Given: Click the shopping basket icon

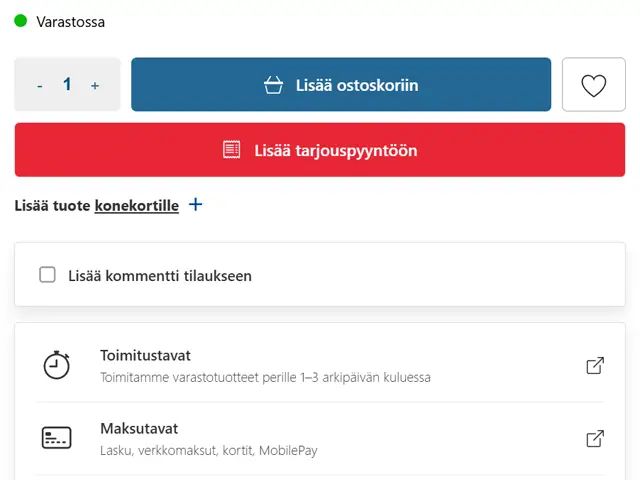Looking at the screenshot, I should tap(273, 85).
